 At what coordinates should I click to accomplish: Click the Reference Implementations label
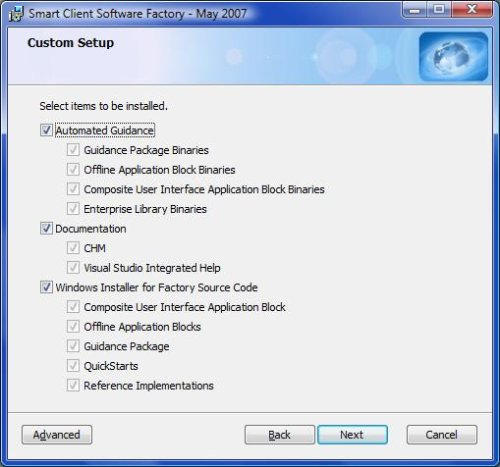pos(148,386)
